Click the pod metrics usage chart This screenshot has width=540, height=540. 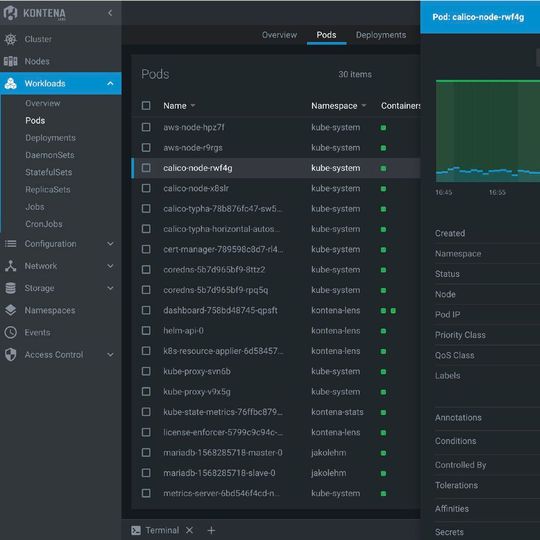488,131
